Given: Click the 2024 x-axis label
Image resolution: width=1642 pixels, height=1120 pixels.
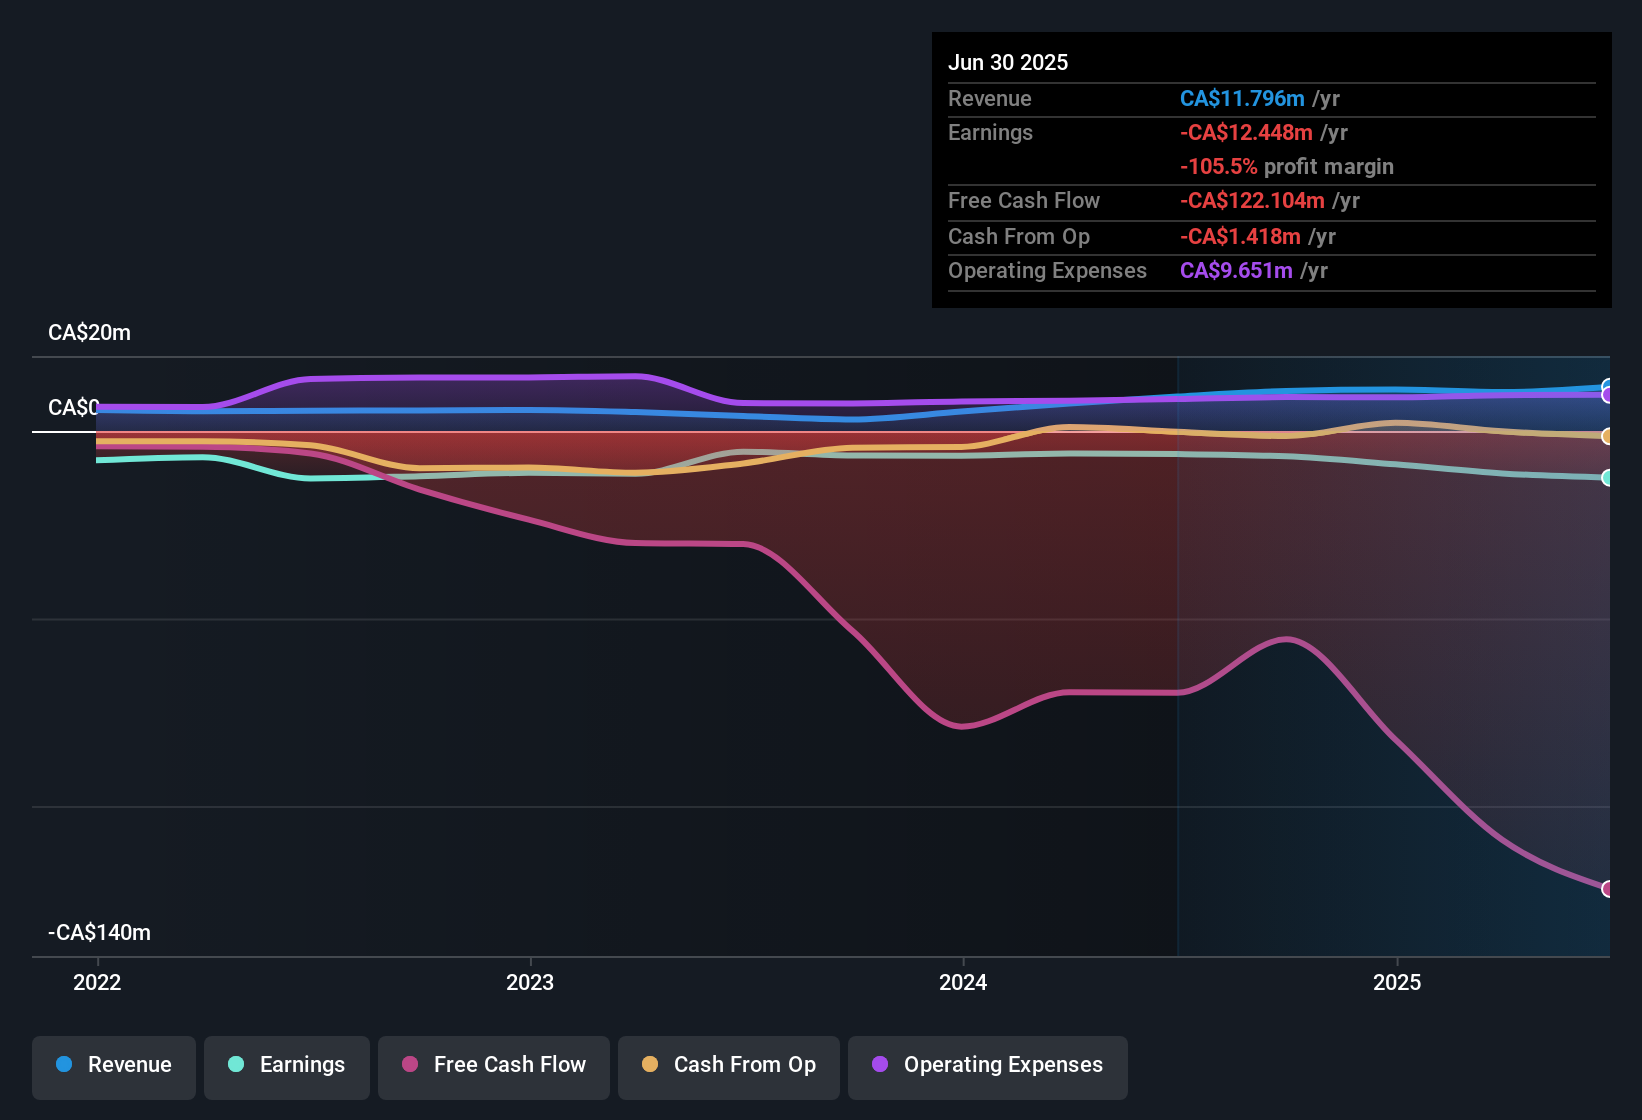Looking at the screenshot, I should click(x=963, y=982).
